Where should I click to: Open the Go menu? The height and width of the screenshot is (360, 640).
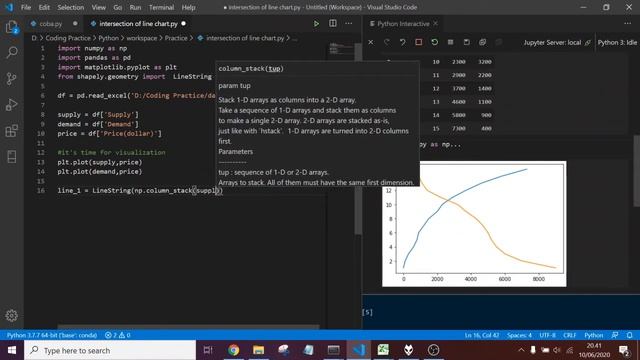[118, 7]
